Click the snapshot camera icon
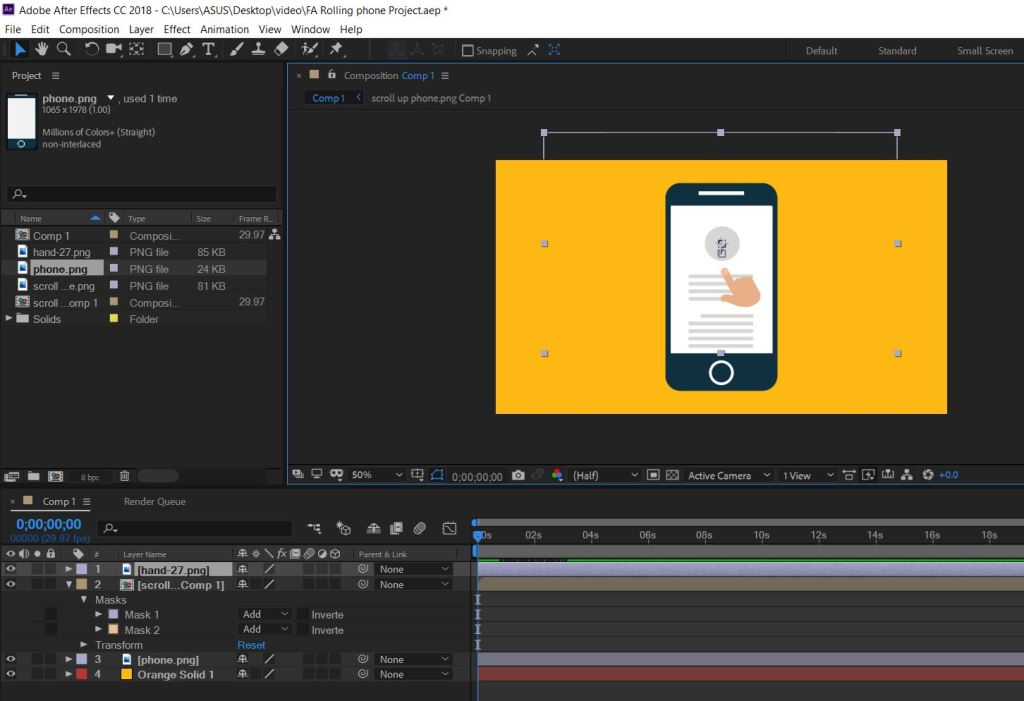 click(x=518, y=476)
